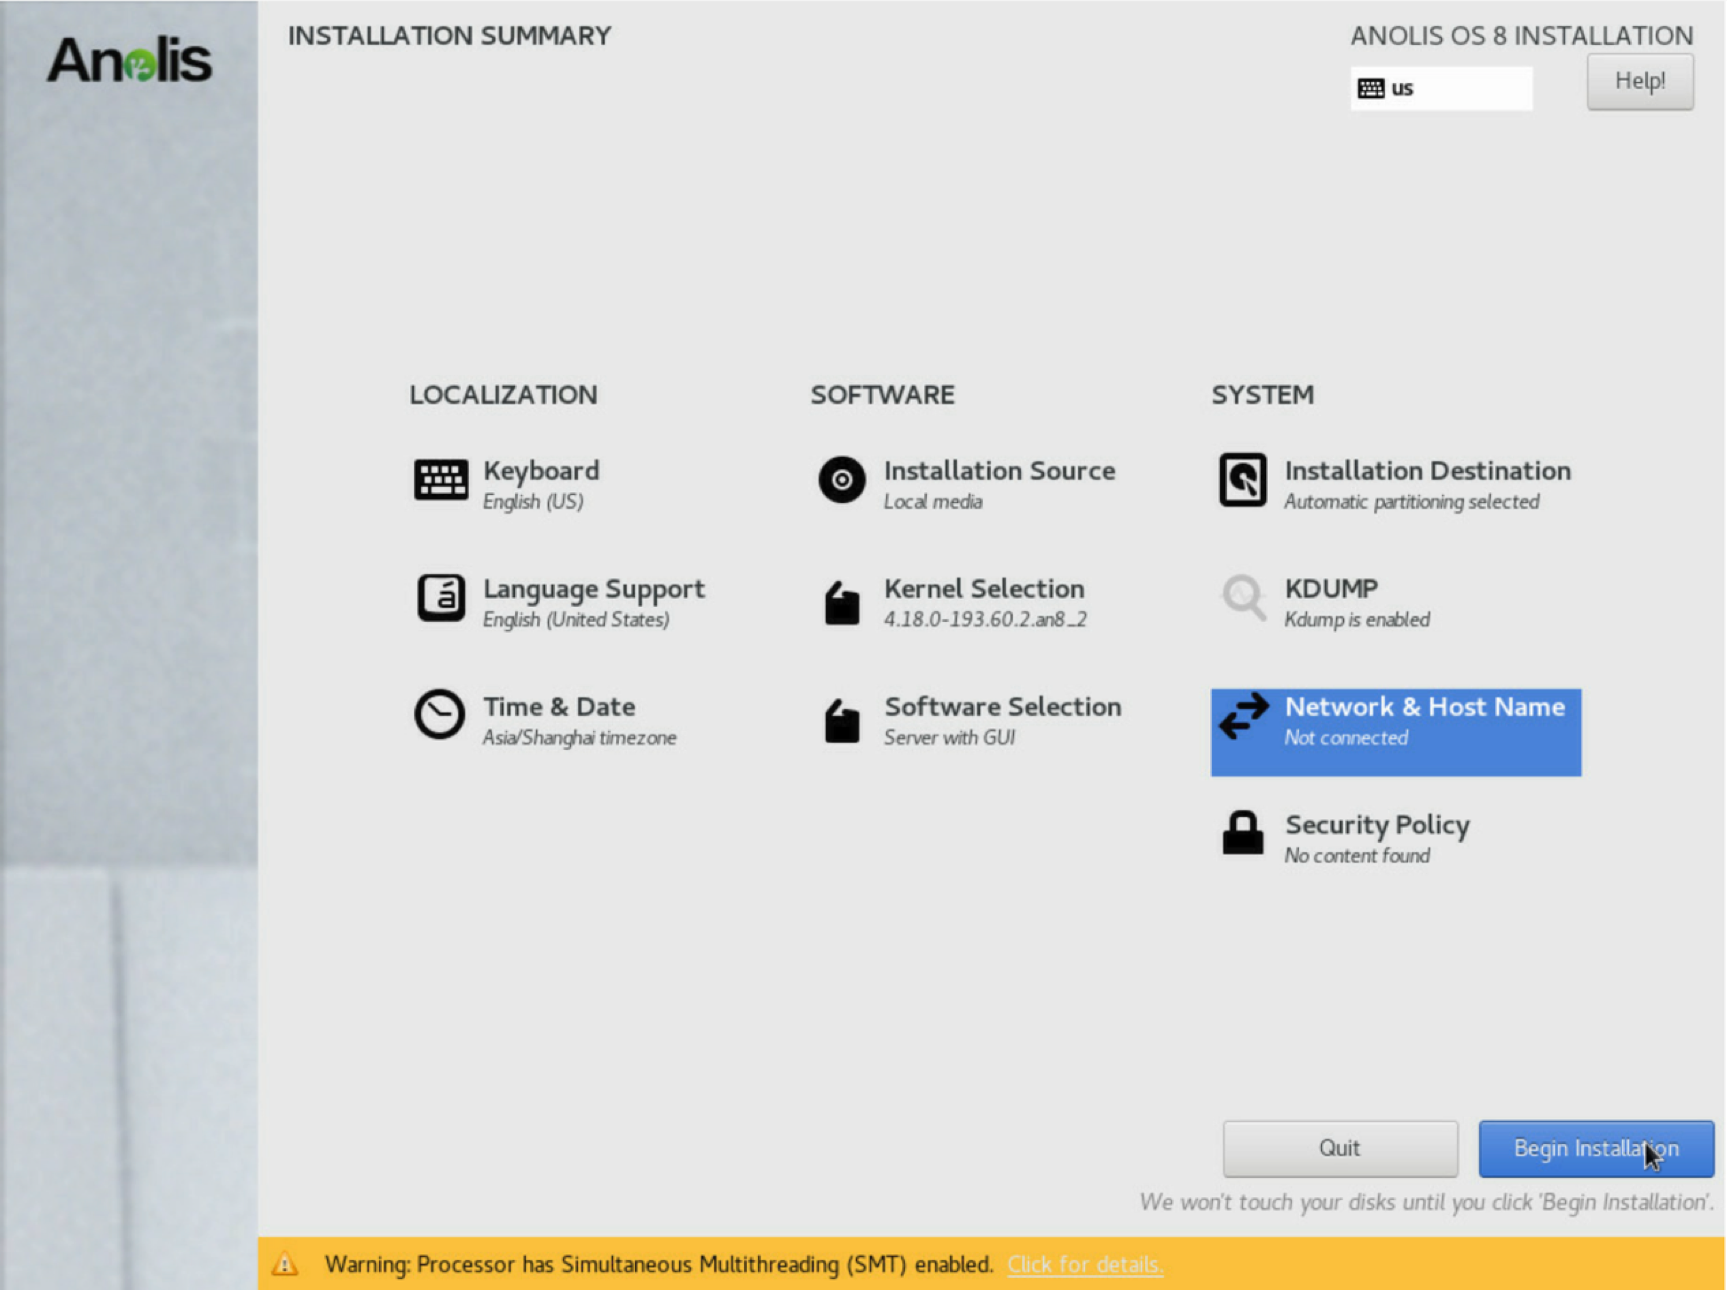Viewport: 1727px width, 1290px height.
Task: Click the Kernel Selection package icon
Action: coord(842,603)
